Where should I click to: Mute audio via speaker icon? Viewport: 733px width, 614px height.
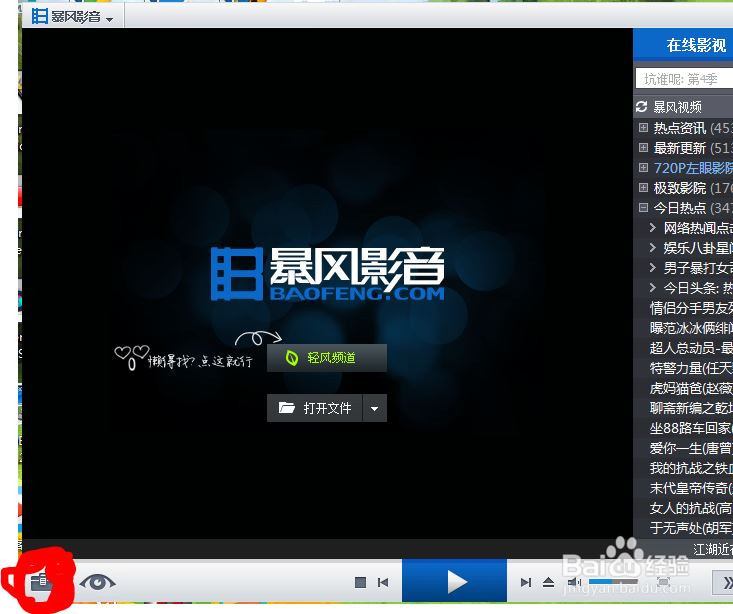click(x=574, y=582)
